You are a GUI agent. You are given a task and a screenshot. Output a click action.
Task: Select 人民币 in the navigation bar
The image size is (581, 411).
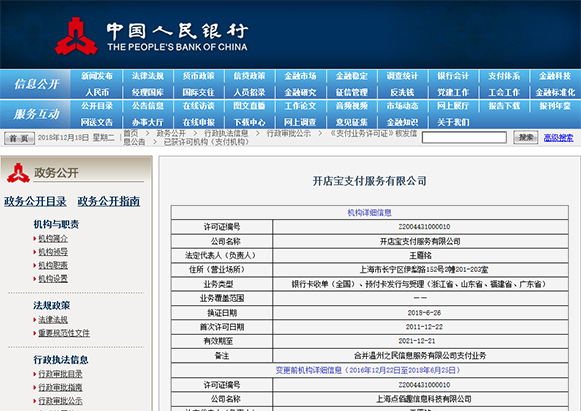pos(97,92)
